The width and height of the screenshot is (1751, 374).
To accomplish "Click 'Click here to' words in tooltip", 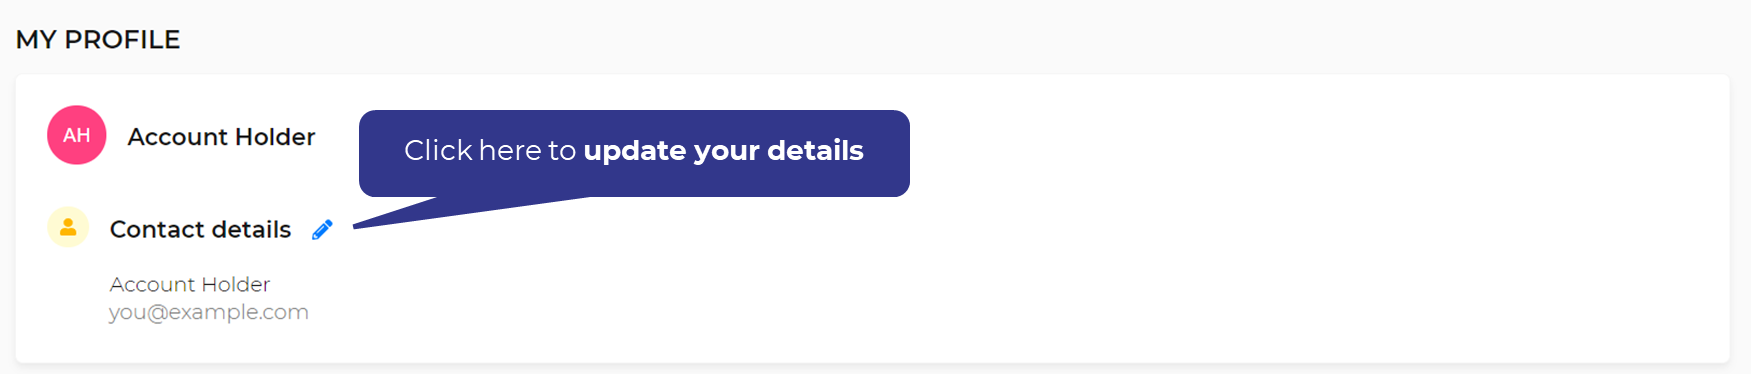I will (x=490, y=150).
